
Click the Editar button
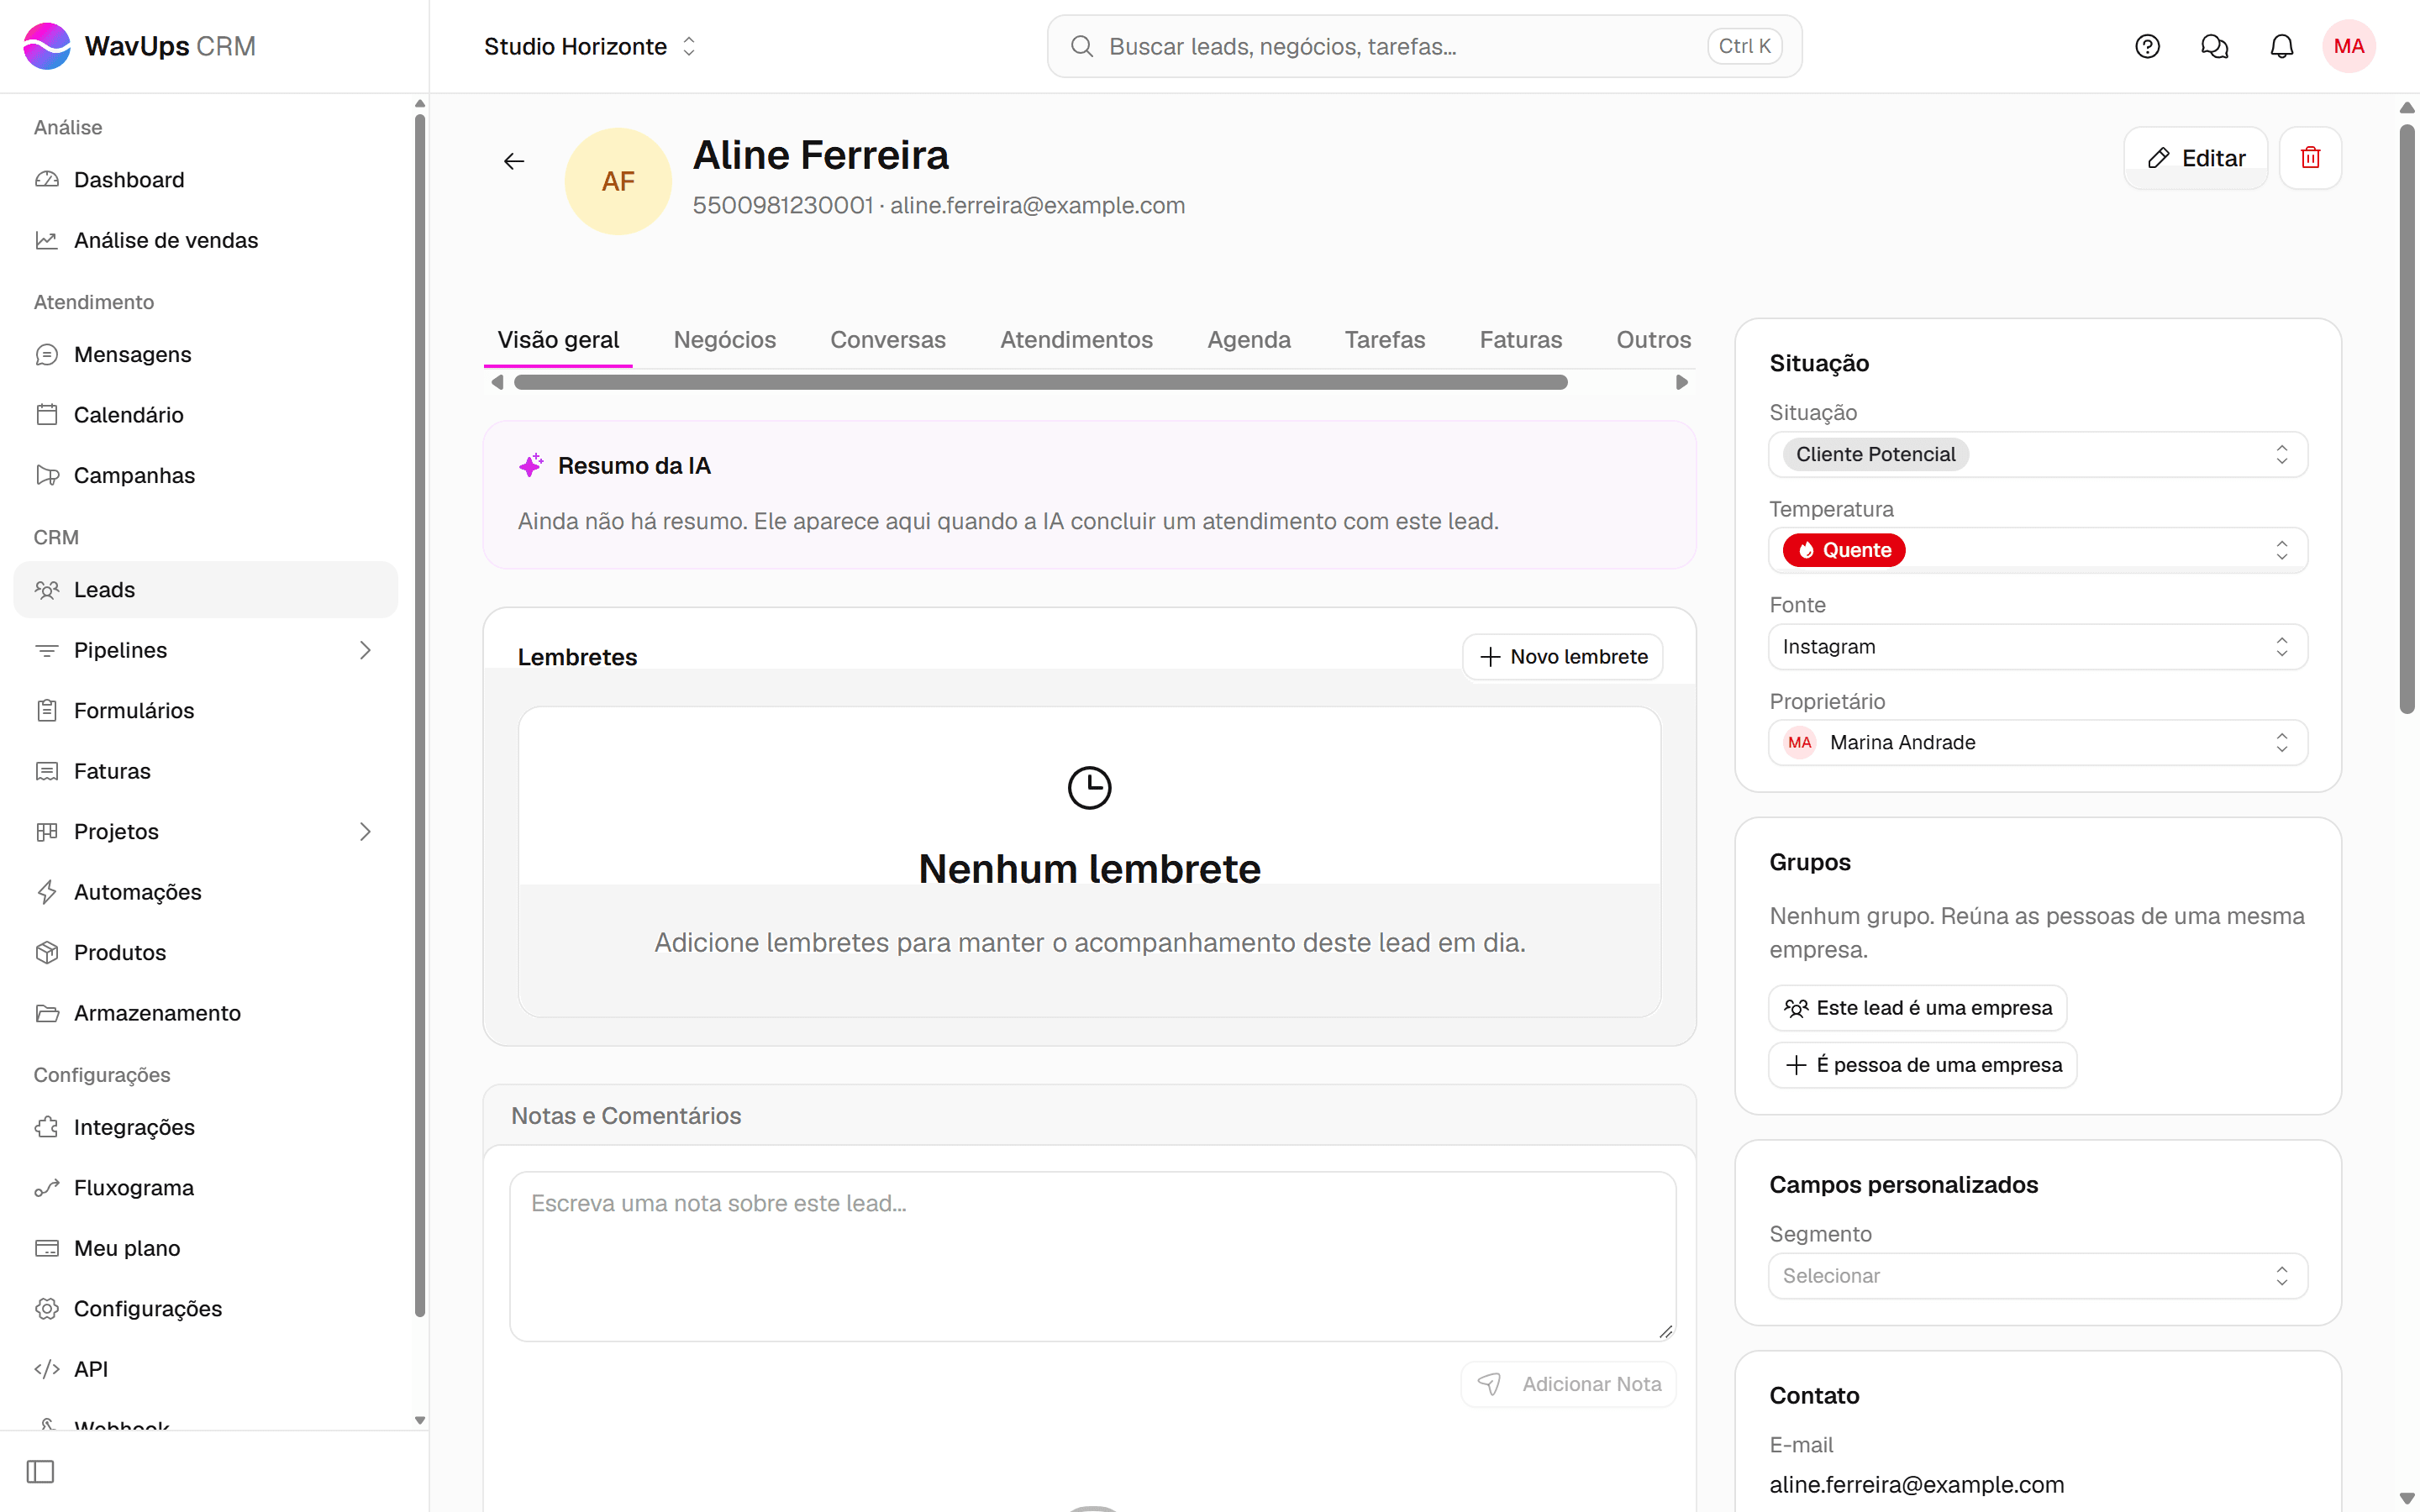tap(2195, 158)
